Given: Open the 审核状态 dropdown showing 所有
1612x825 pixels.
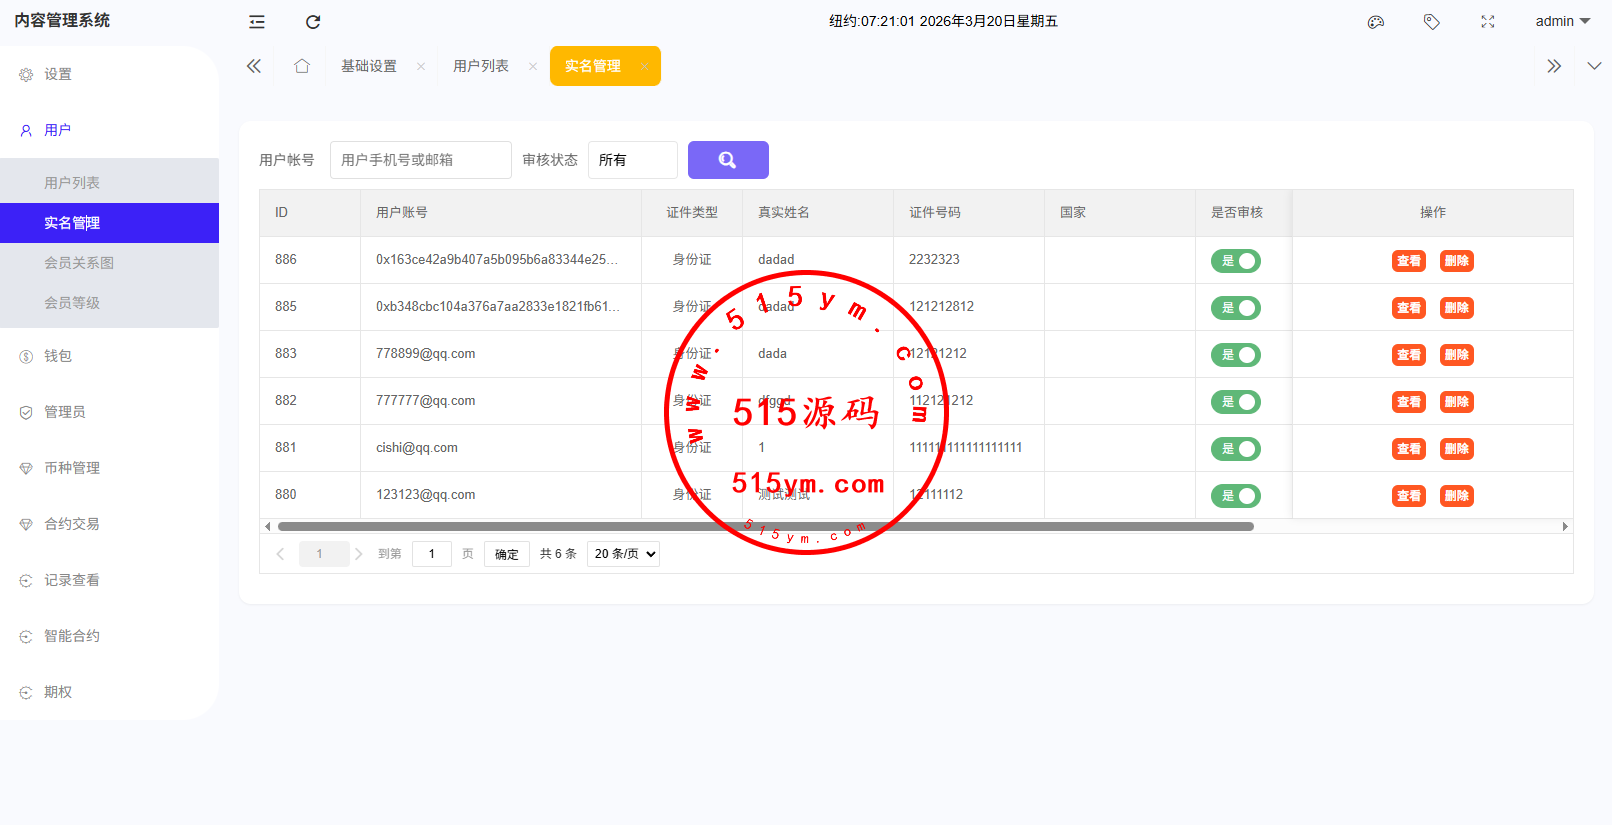Looking at the screenshot, I should pyautogui.click(x=632, y=160).
